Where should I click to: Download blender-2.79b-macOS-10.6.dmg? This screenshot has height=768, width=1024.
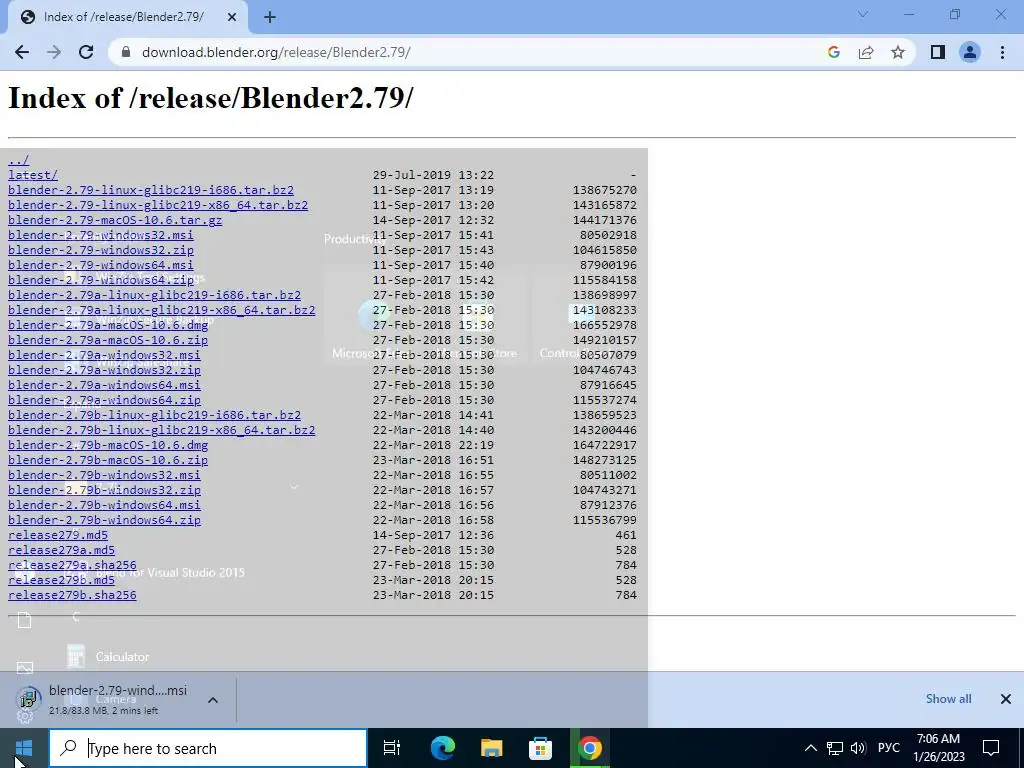point(108,445)
